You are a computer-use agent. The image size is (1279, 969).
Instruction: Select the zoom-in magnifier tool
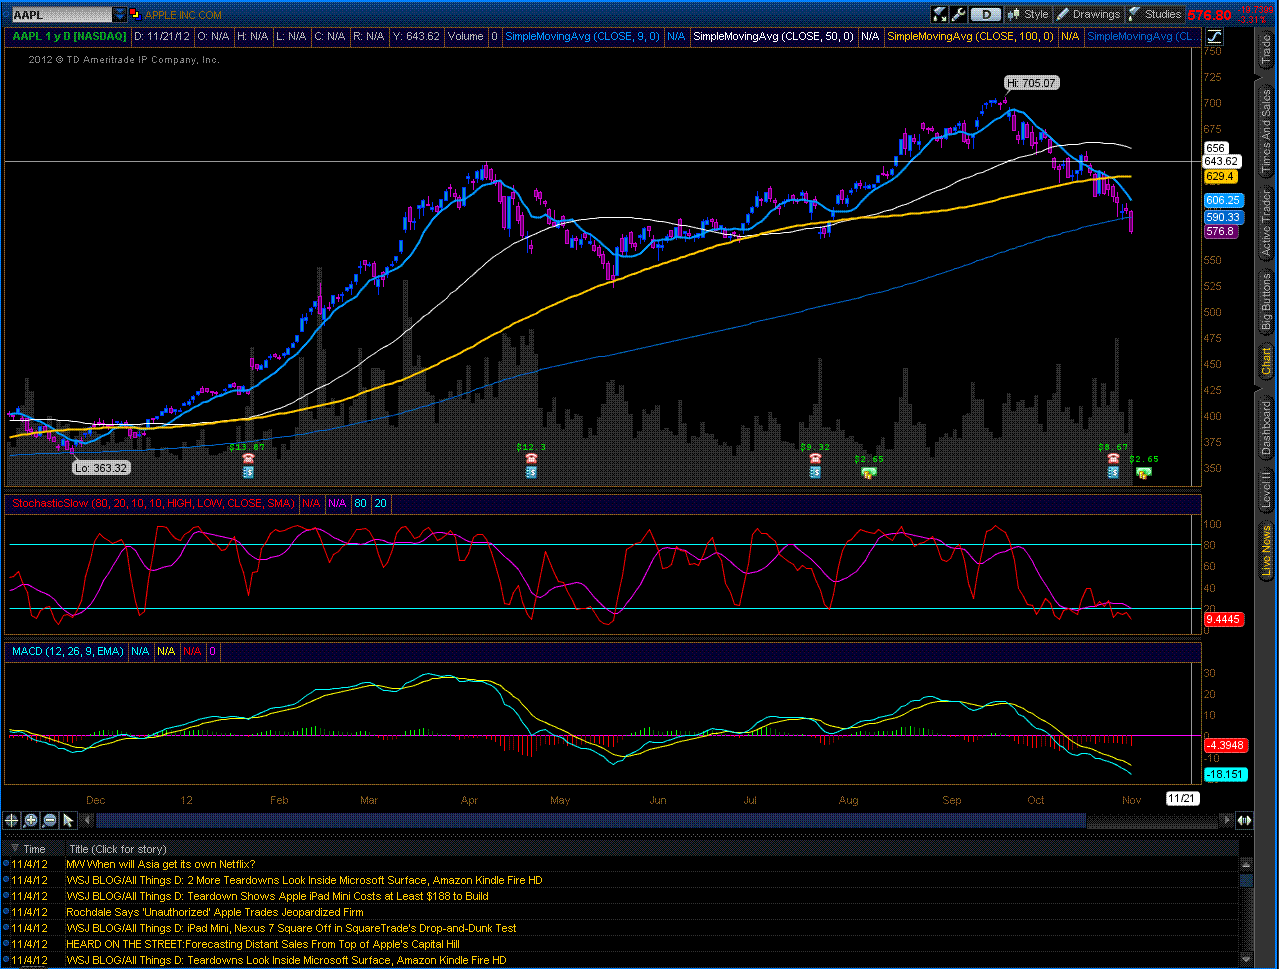point(30,820)
